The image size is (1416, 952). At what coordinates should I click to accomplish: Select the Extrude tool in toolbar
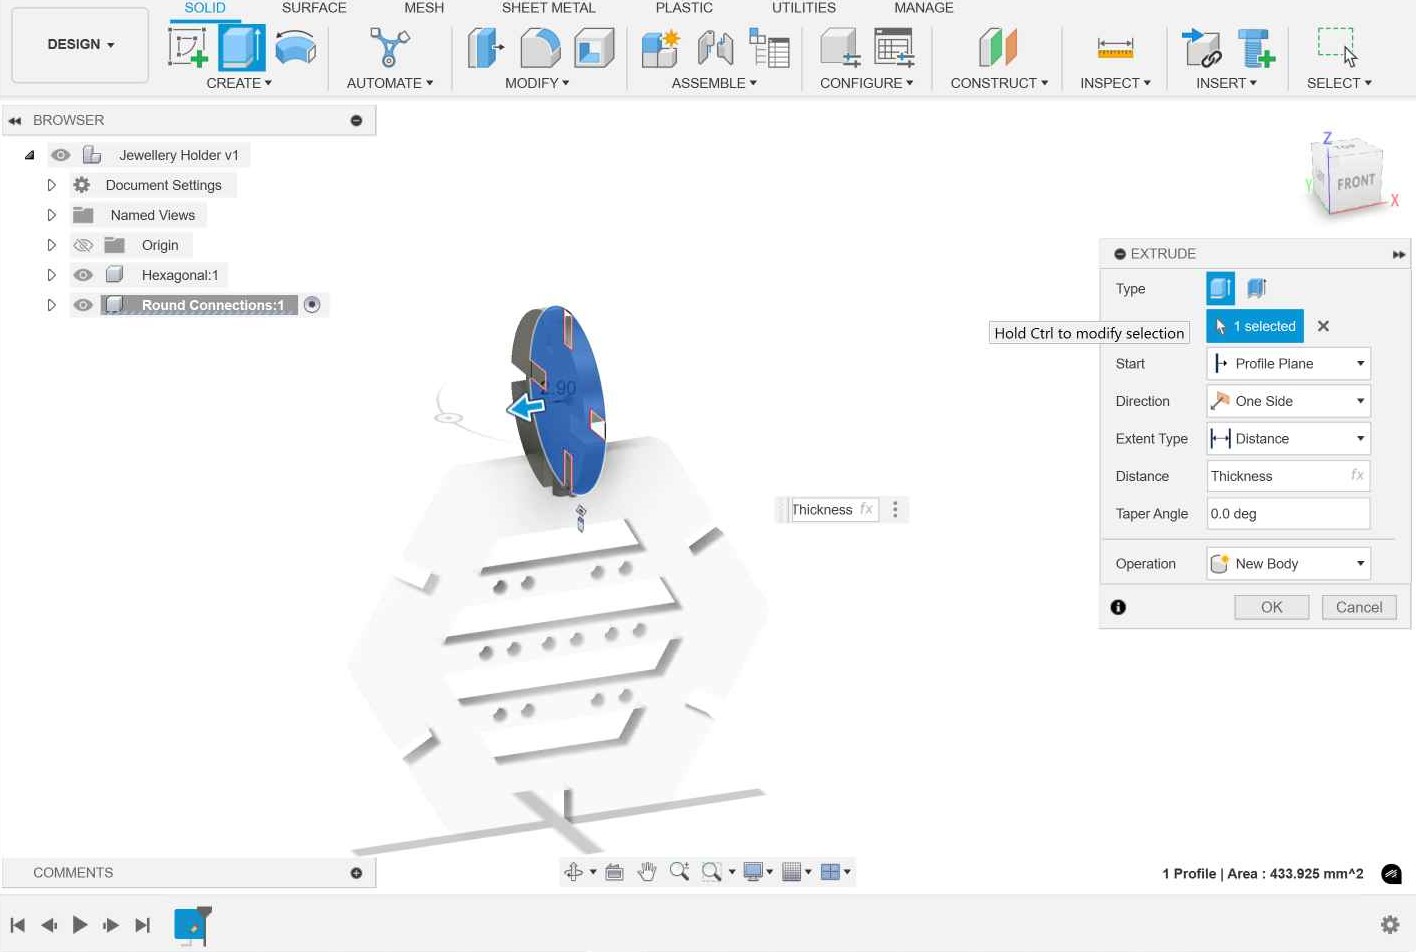click(x=241, y=47)
